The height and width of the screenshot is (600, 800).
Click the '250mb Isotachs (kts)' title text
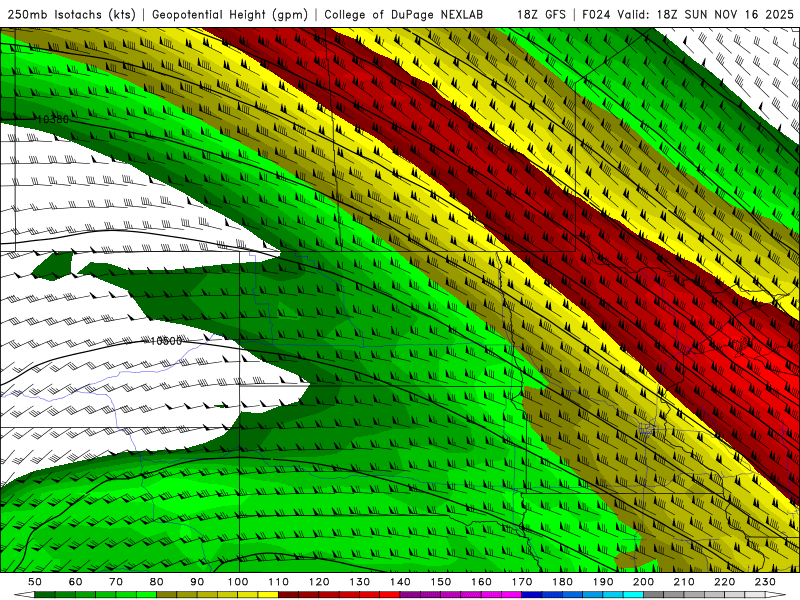pyautogui.click(x=71, y=14)
